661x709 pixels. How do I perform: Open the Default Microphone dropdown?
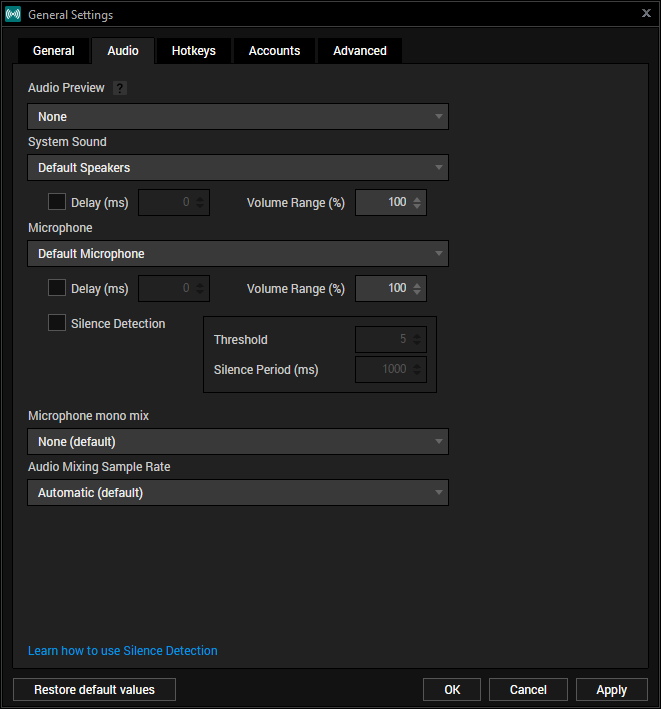pos(238,254)
